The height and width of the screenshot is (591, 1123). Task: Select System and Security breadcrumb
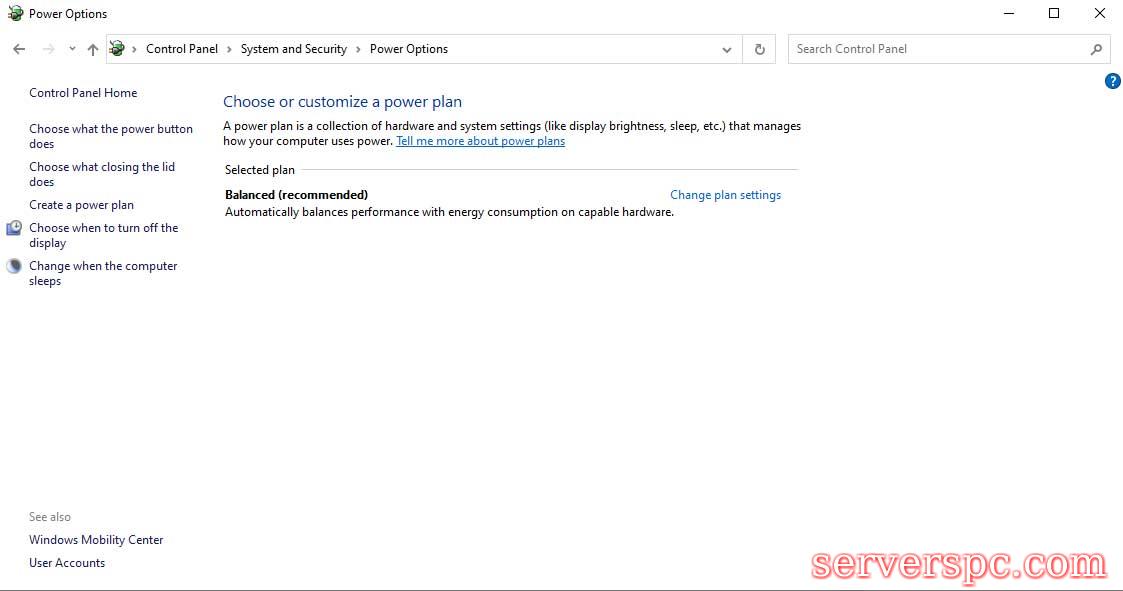tap(293, 49)
